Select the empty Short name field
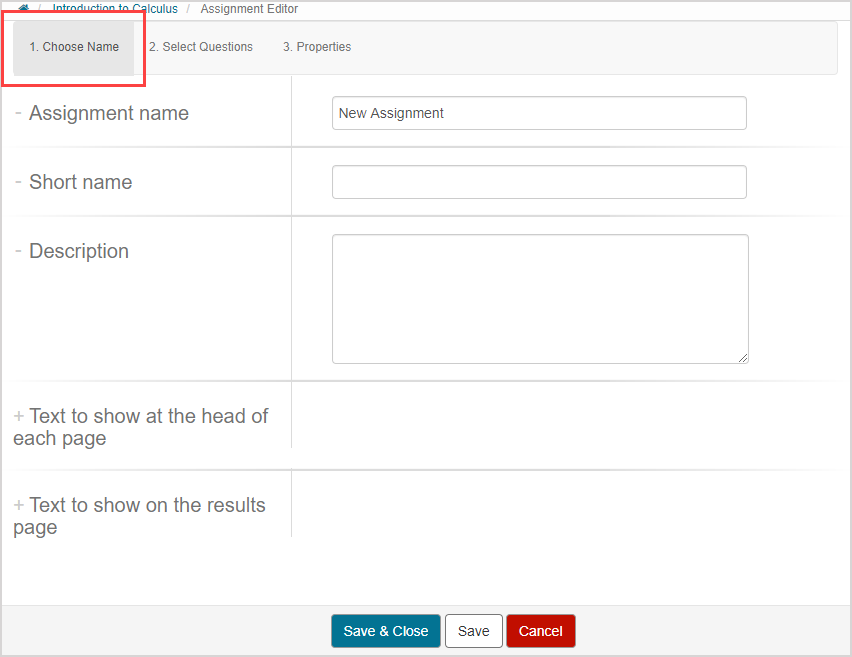This screenshot has width=852, height=657. pyautogui.click(x=539, y=182)
